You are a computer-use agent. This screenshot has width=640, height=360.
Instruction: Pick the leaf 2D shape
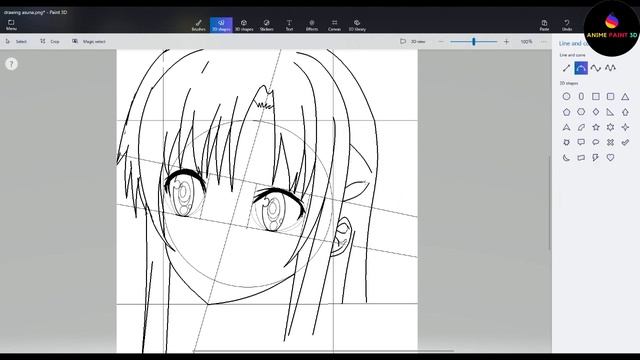click(x=581, y=127)
